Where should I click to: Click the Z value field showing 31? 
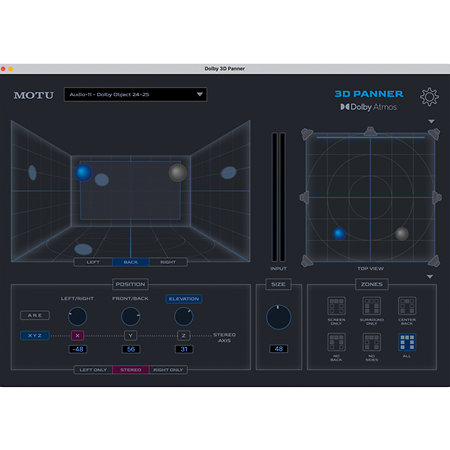(x=184, y=349)
